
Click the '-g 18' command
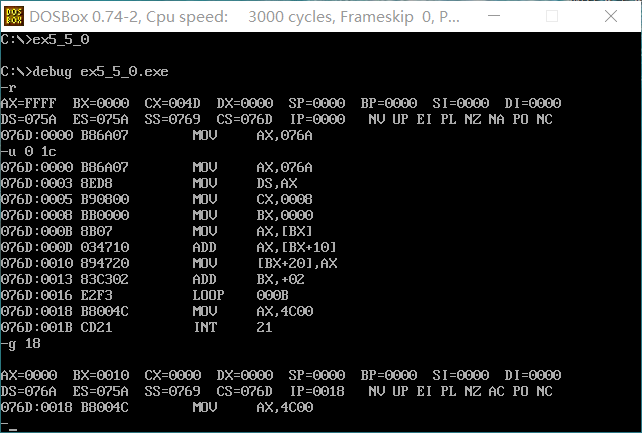pos(21,344)
